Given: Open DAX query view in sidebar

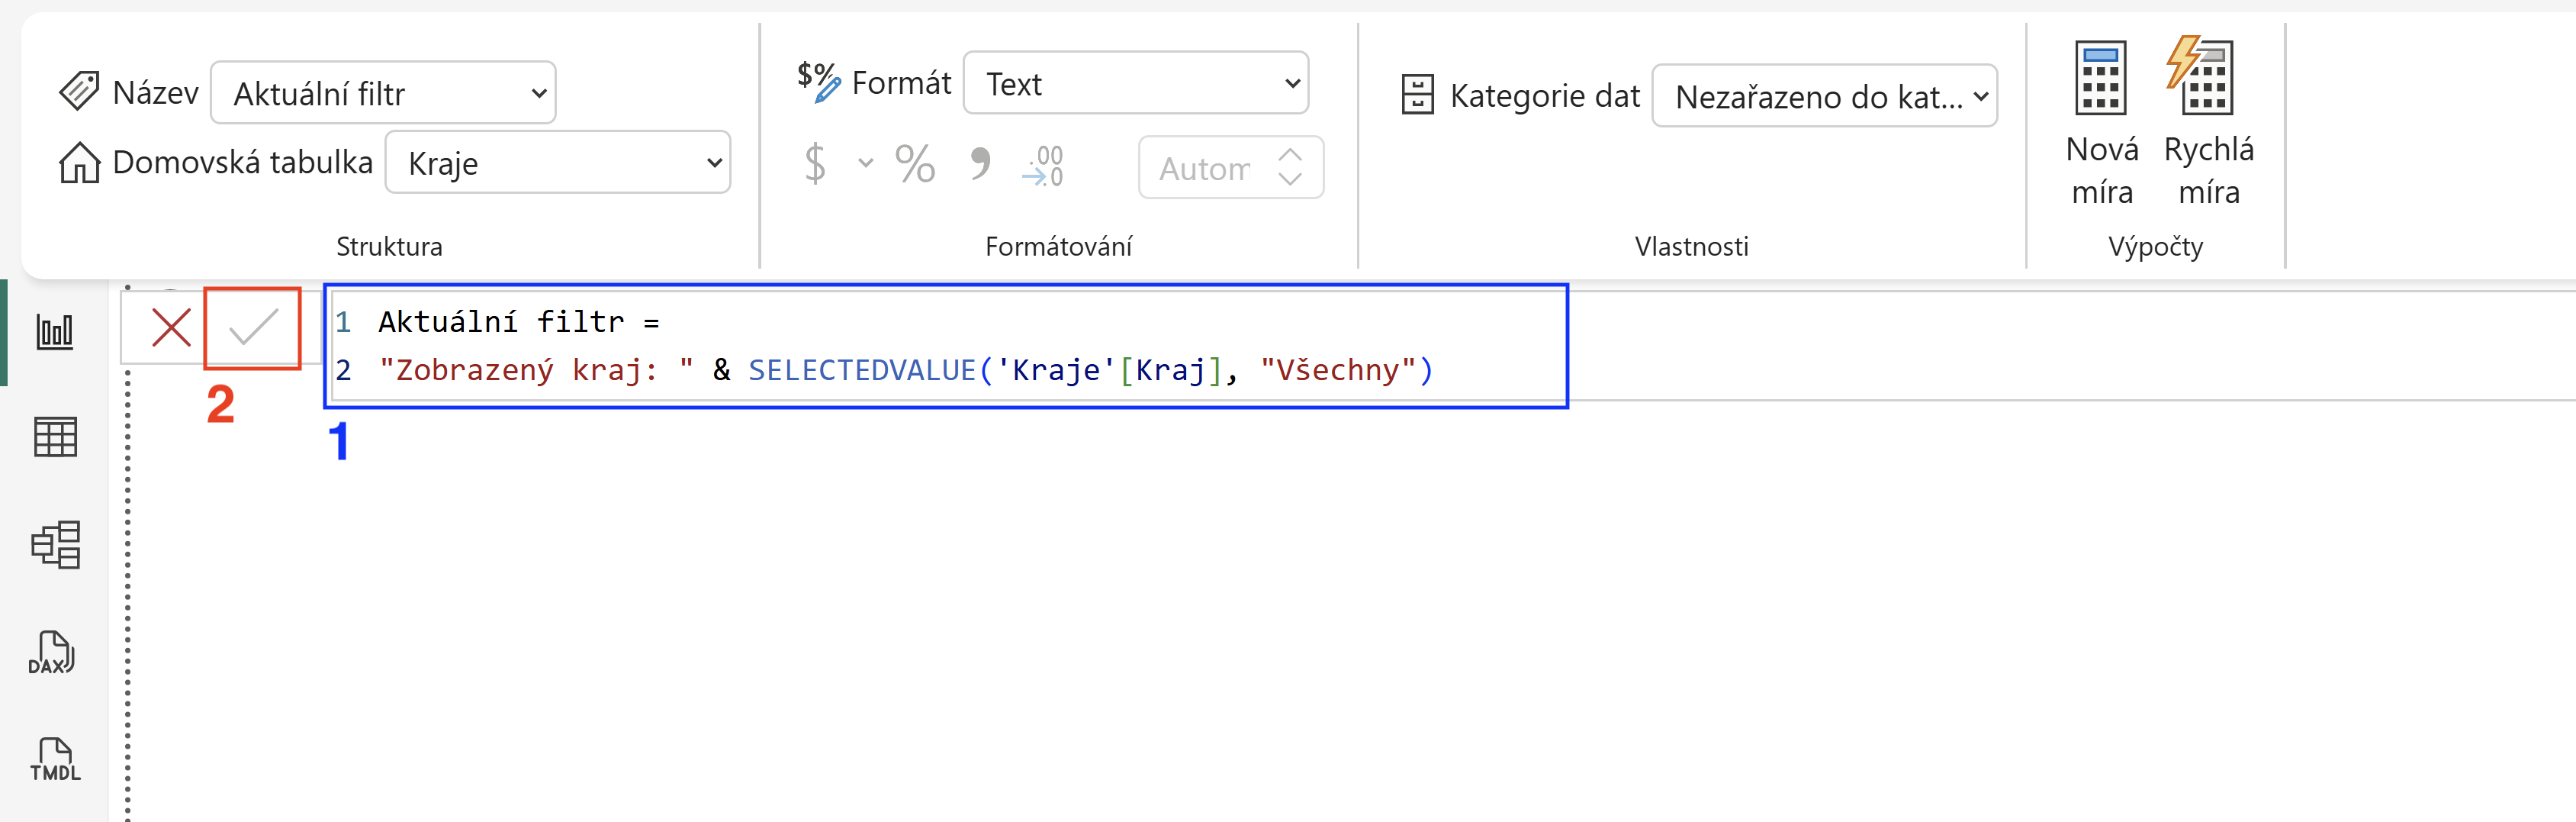Looking at the screenshot, I should click(52, 653).
